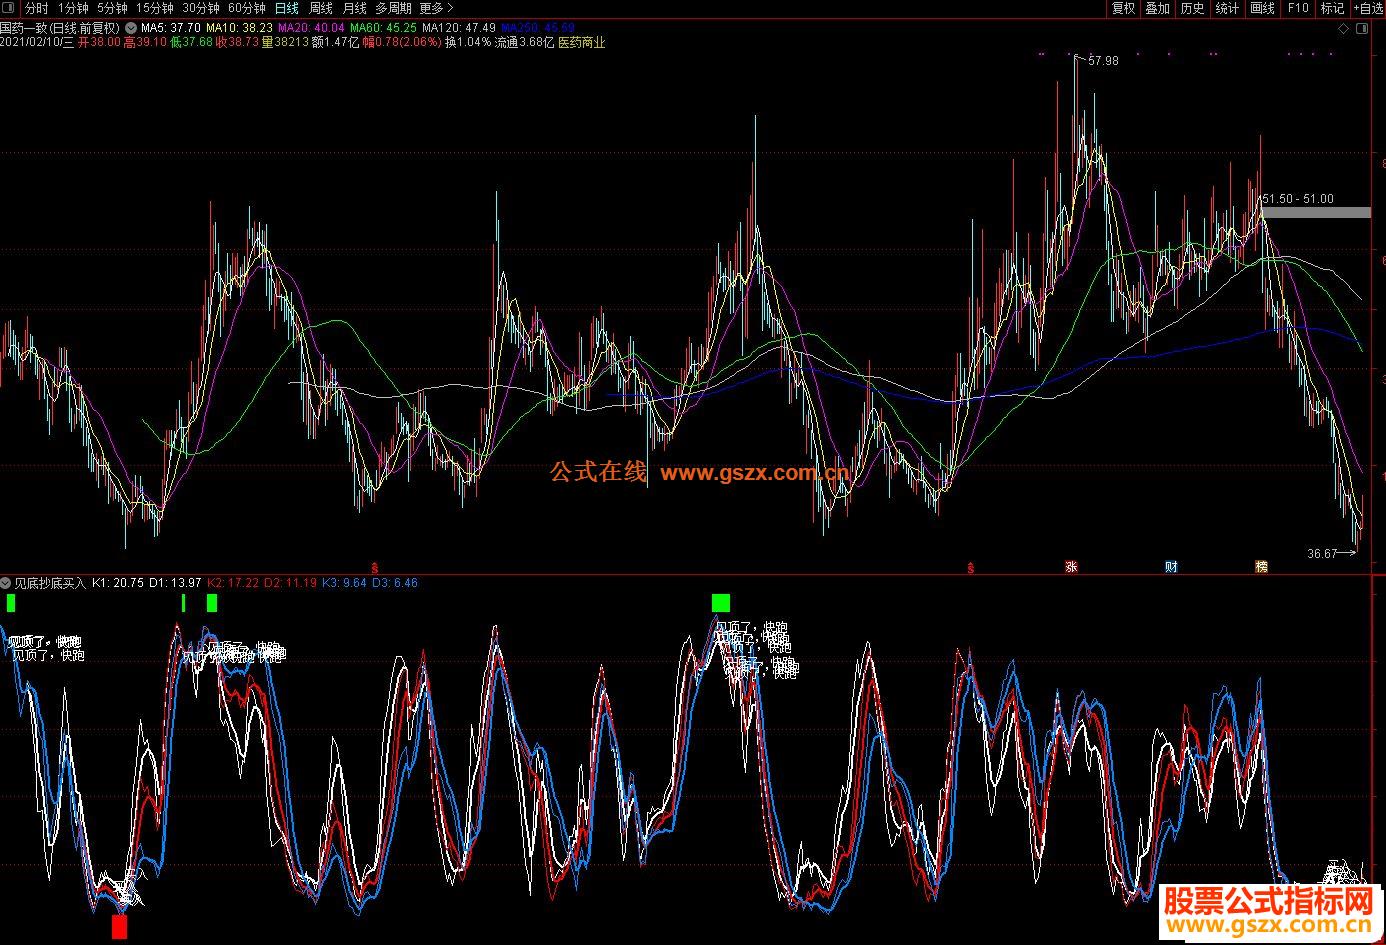Viewport: 1386px width, 945px height.
Task: Click the MA250 value label
Action: coord(538,28)
